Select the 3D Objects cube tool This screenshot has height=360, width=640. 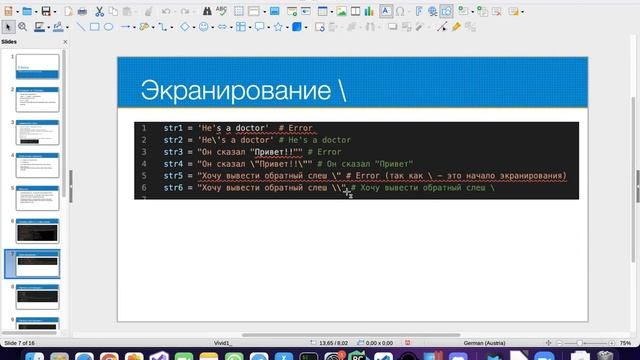297,27
